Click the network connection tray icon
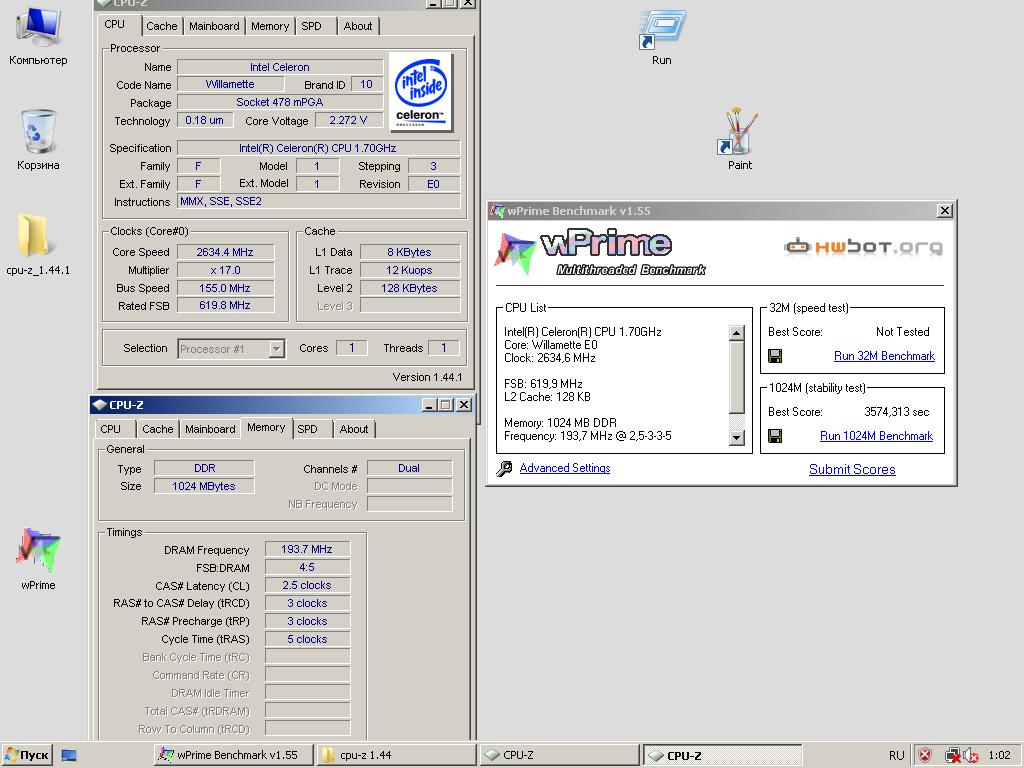 point(952,756)
